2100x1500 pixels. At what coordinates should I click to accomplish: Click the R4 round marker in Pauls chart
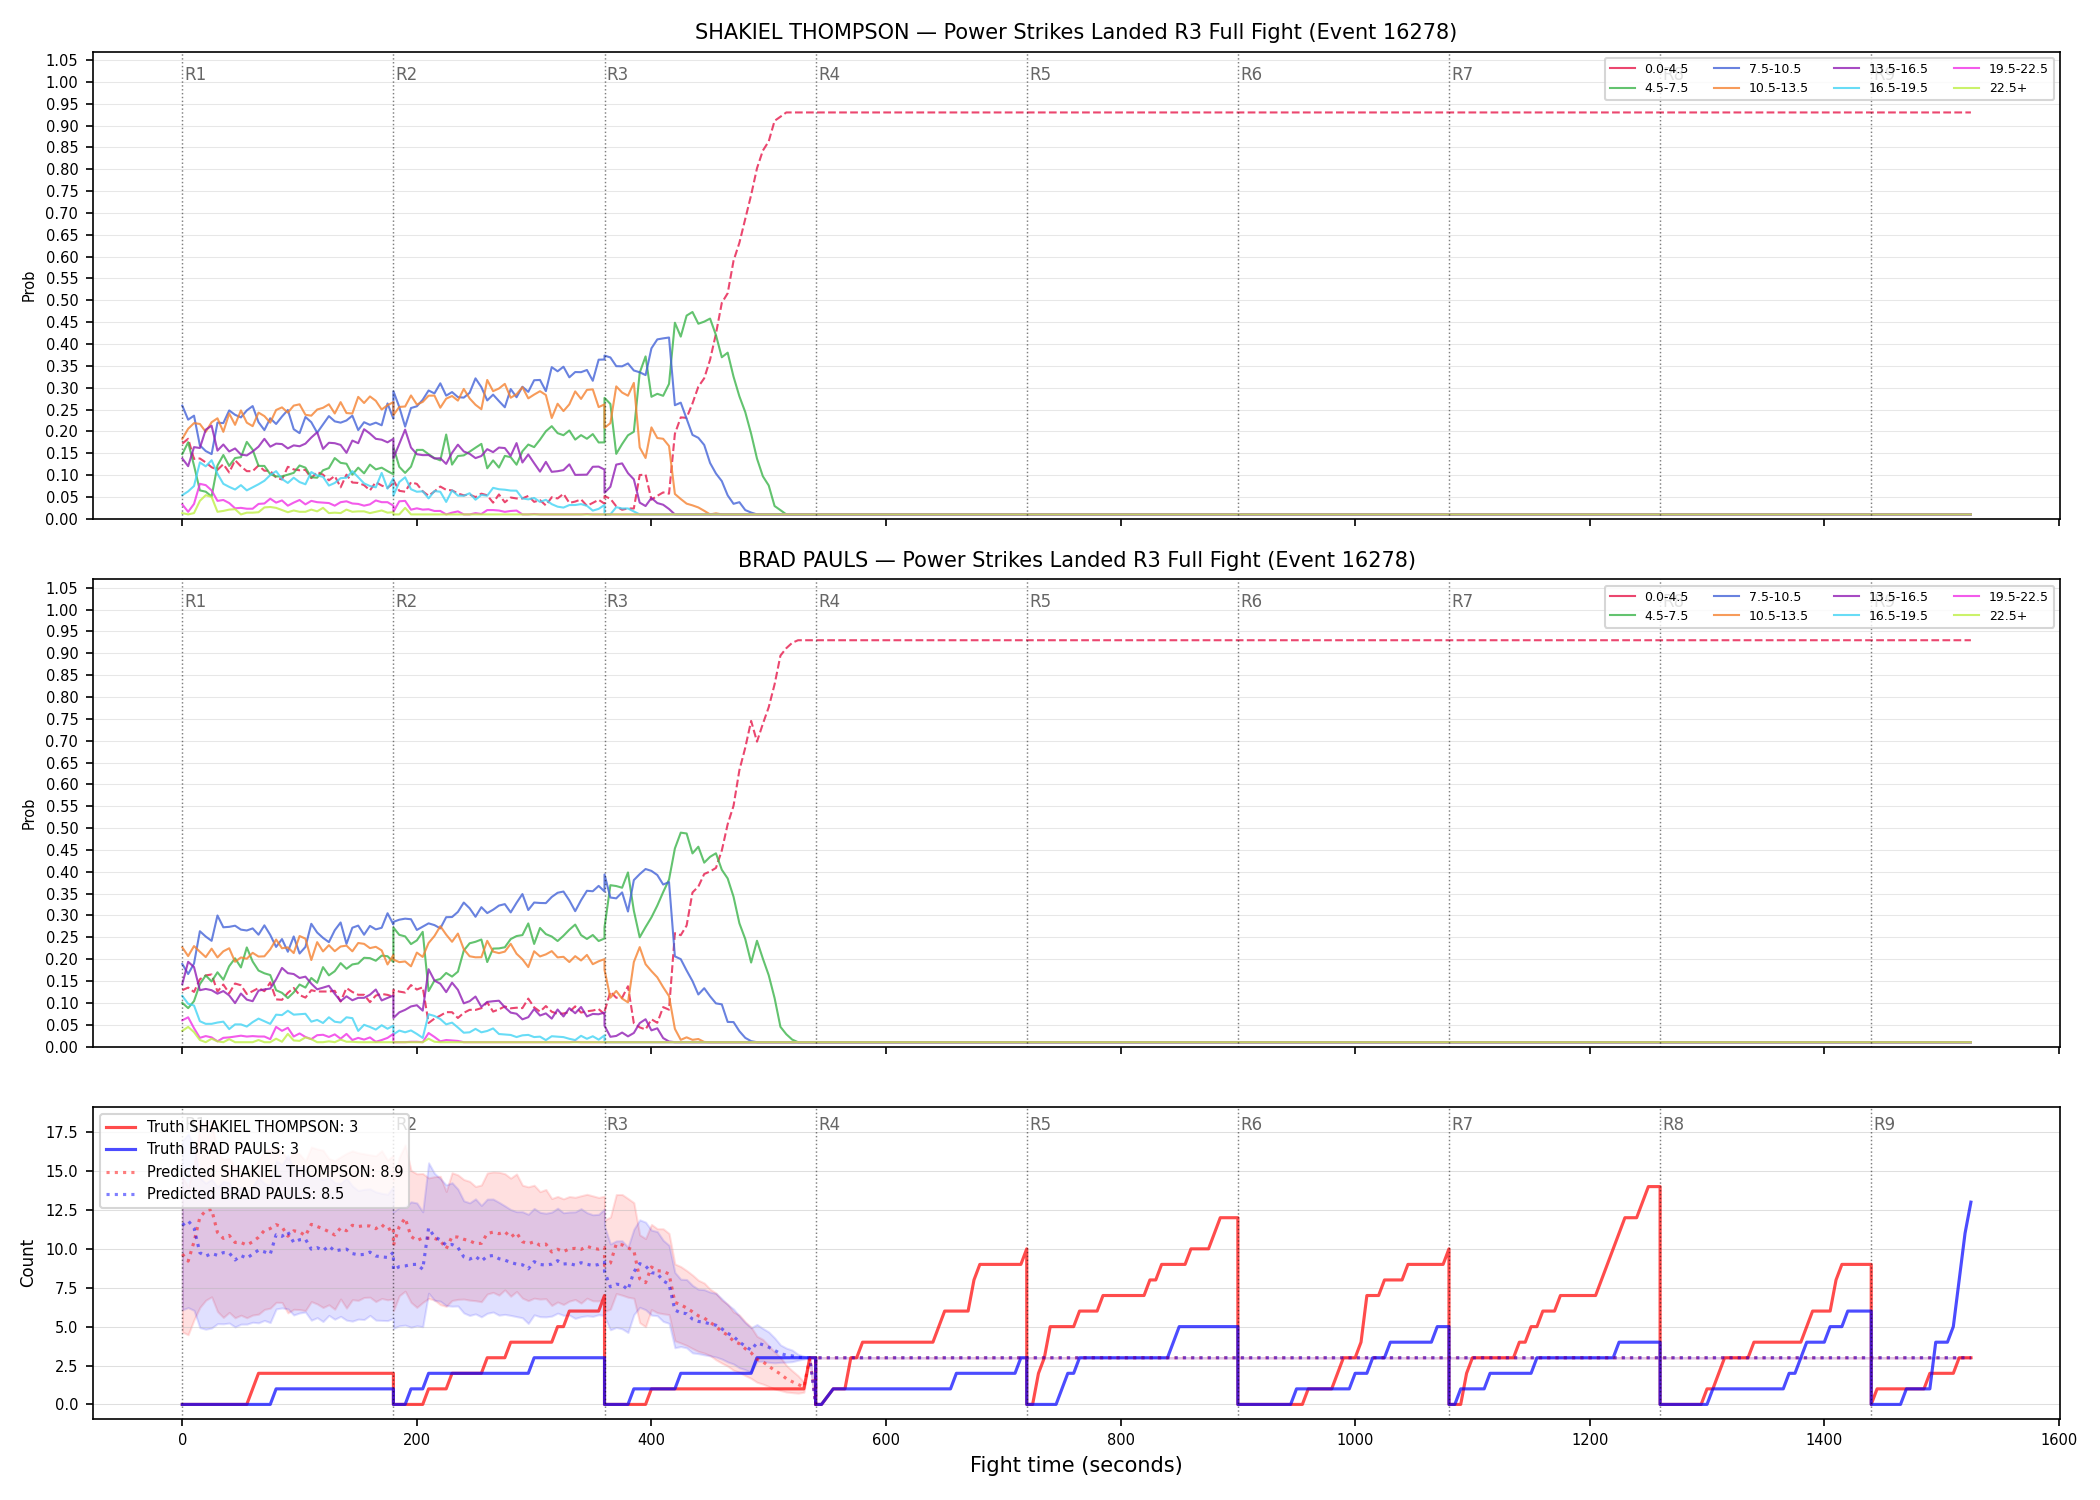(829, 601)
